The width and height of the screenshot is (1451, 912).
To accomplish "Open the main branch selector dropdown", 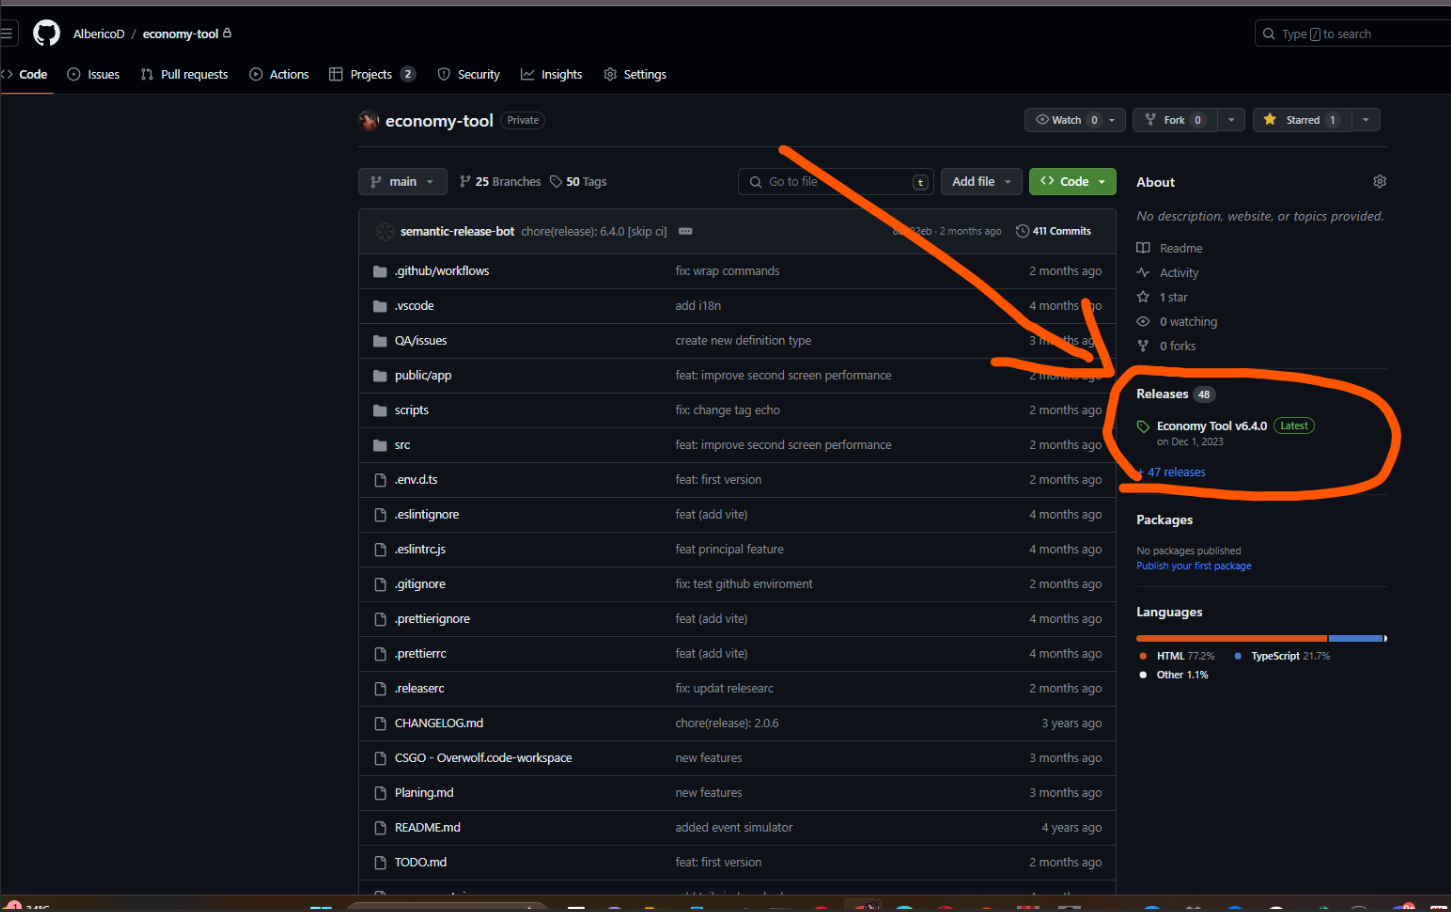I will 402,182.
